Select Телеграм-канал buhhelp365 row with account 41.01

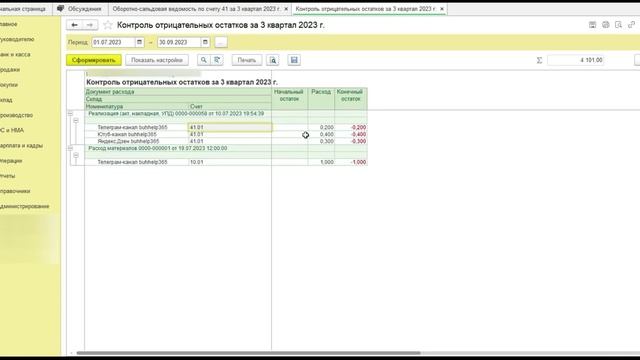[x=132, y=127]
